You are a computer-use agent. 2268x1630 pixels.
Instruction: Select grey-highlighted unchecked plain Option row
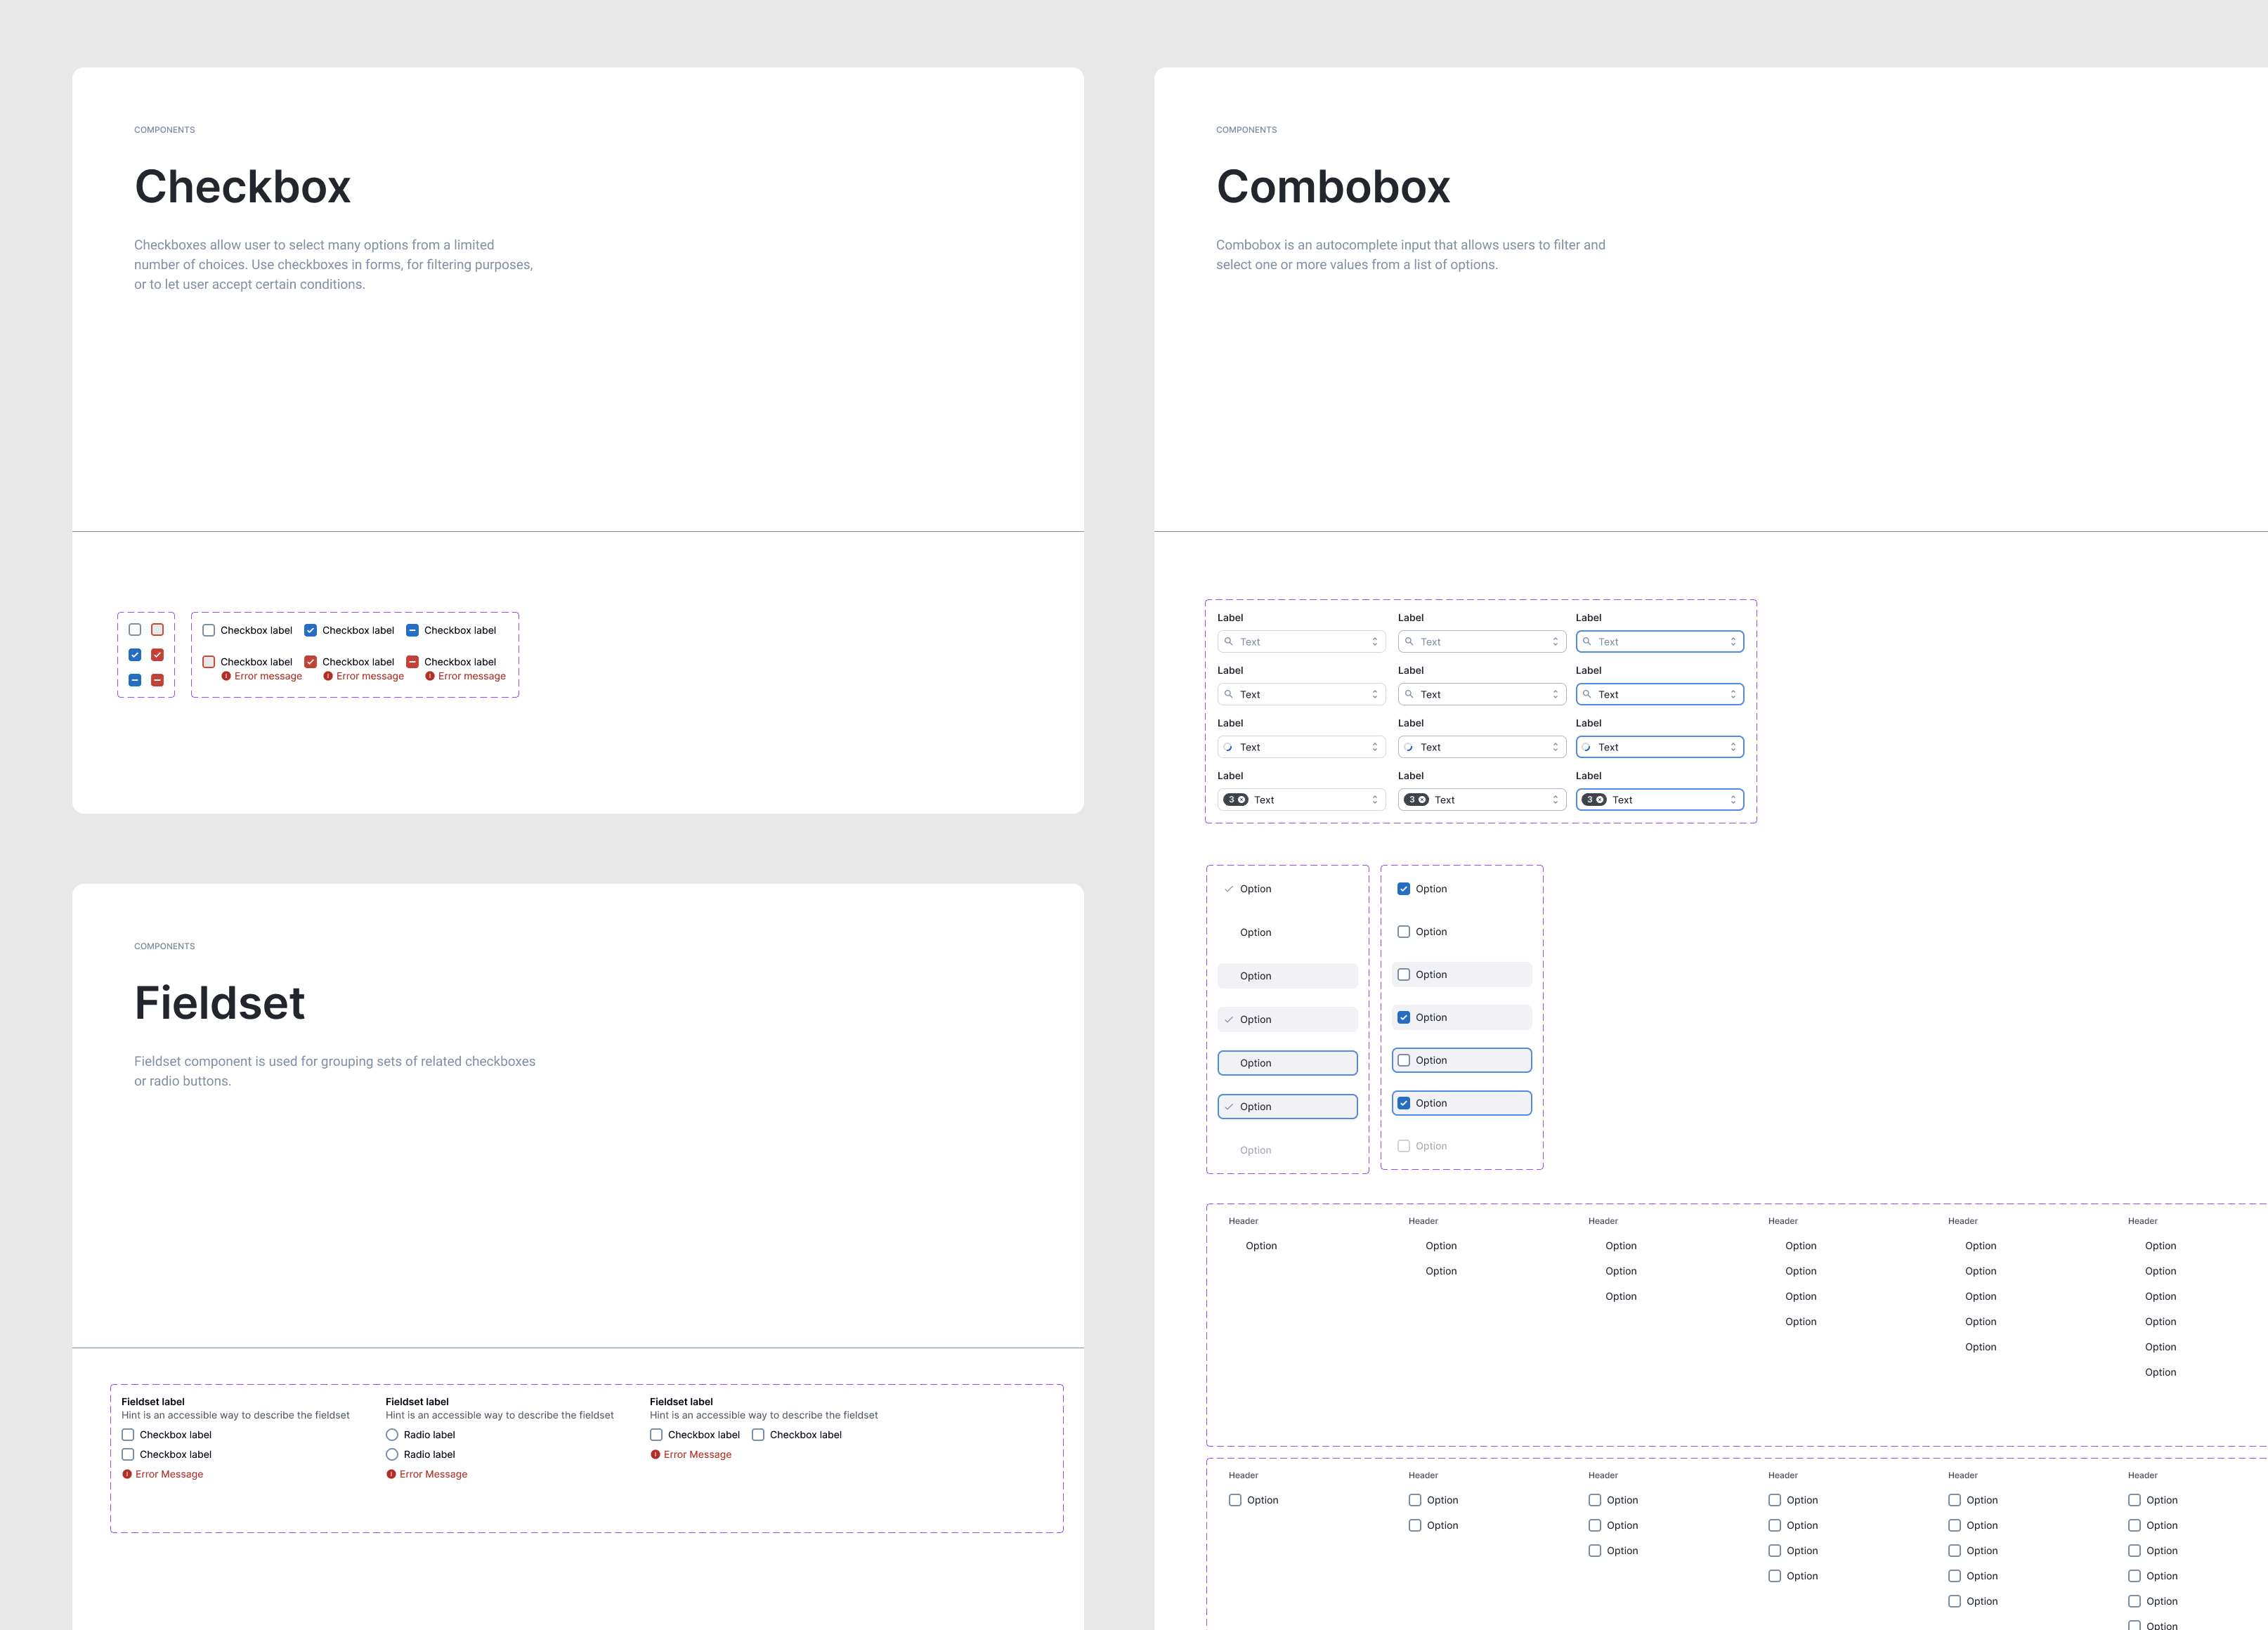point(1288,976)
